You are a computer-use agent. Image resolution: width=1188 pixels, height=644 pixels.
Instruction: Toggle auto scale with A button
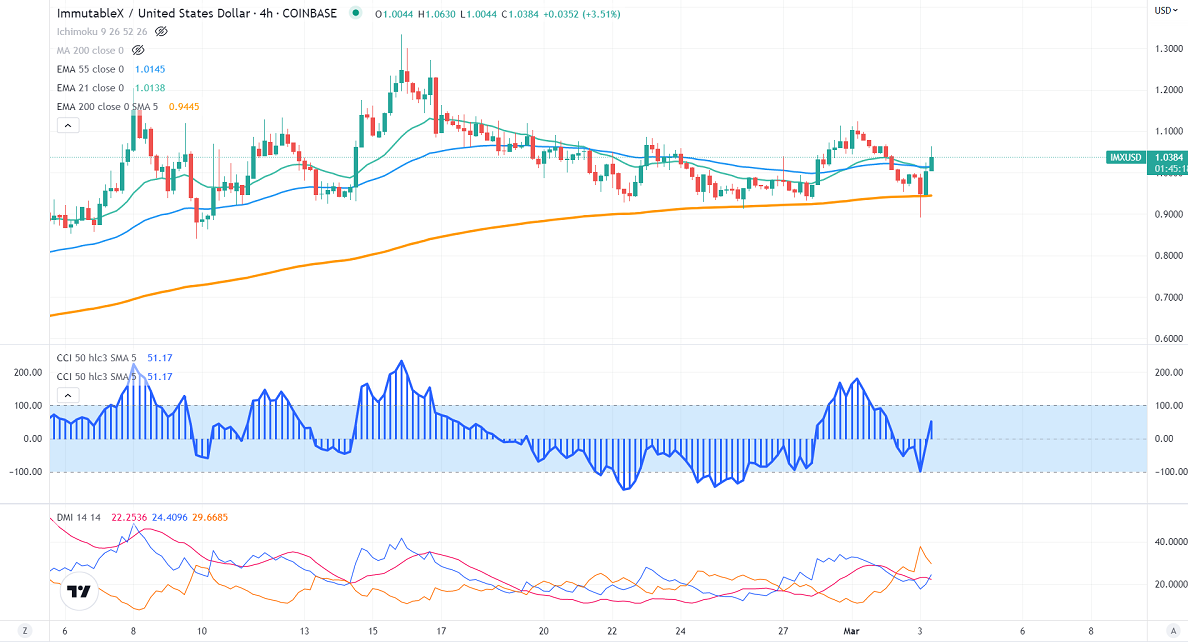[x=1171, y=632]
